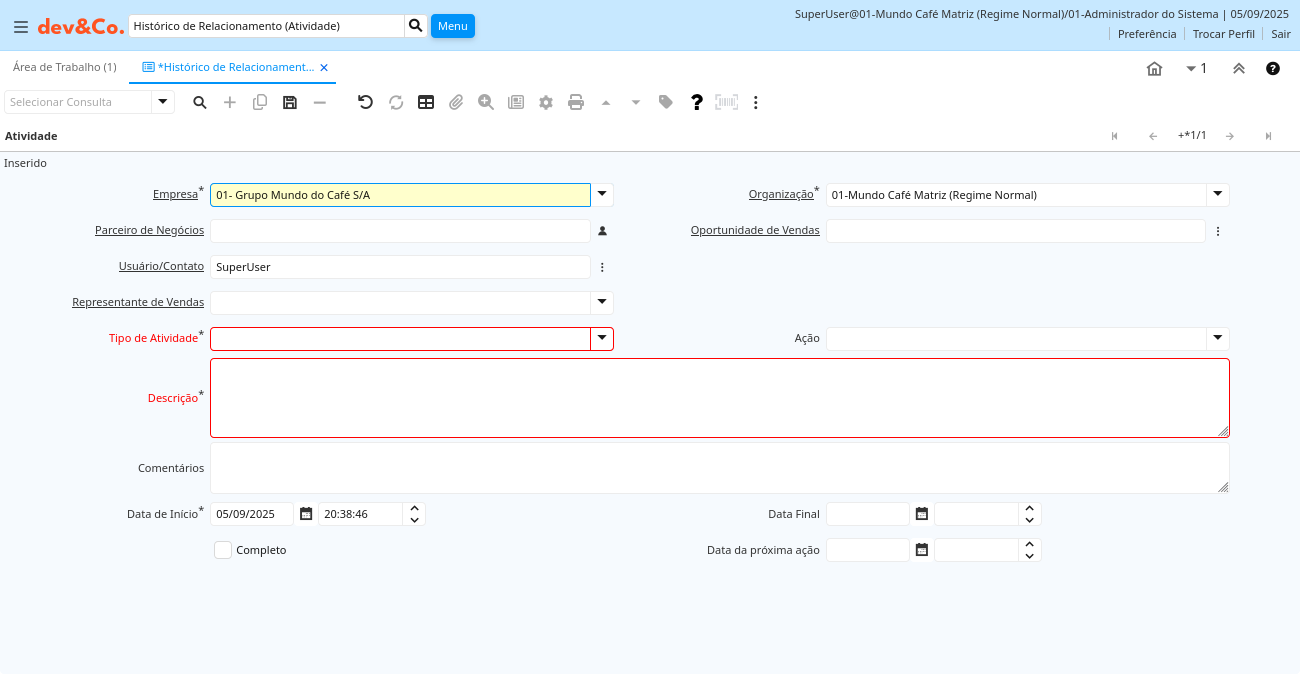Click the Print icon in toolbar

point(576,102)
